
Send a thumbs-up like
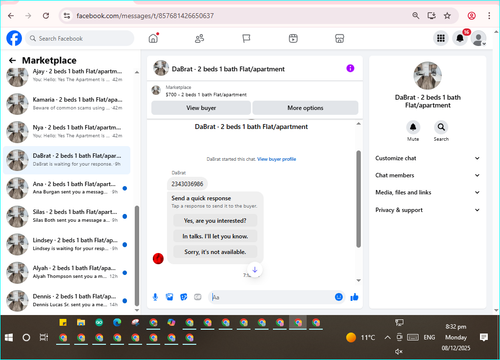(354, 297)
